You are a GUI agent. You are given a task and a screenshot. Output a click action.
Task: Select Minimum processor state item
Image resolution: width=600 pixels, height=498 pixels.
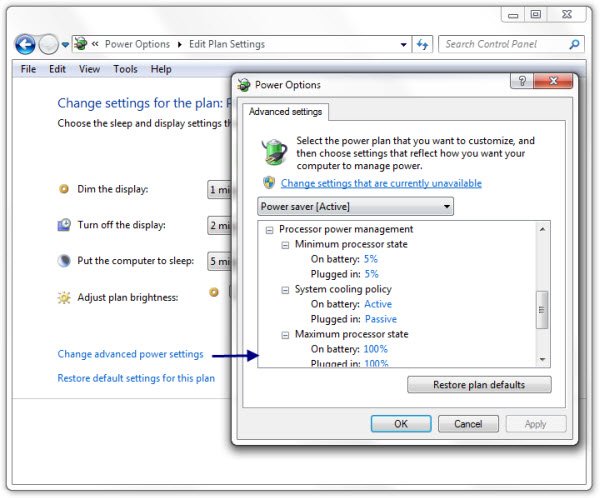[351, 244]
